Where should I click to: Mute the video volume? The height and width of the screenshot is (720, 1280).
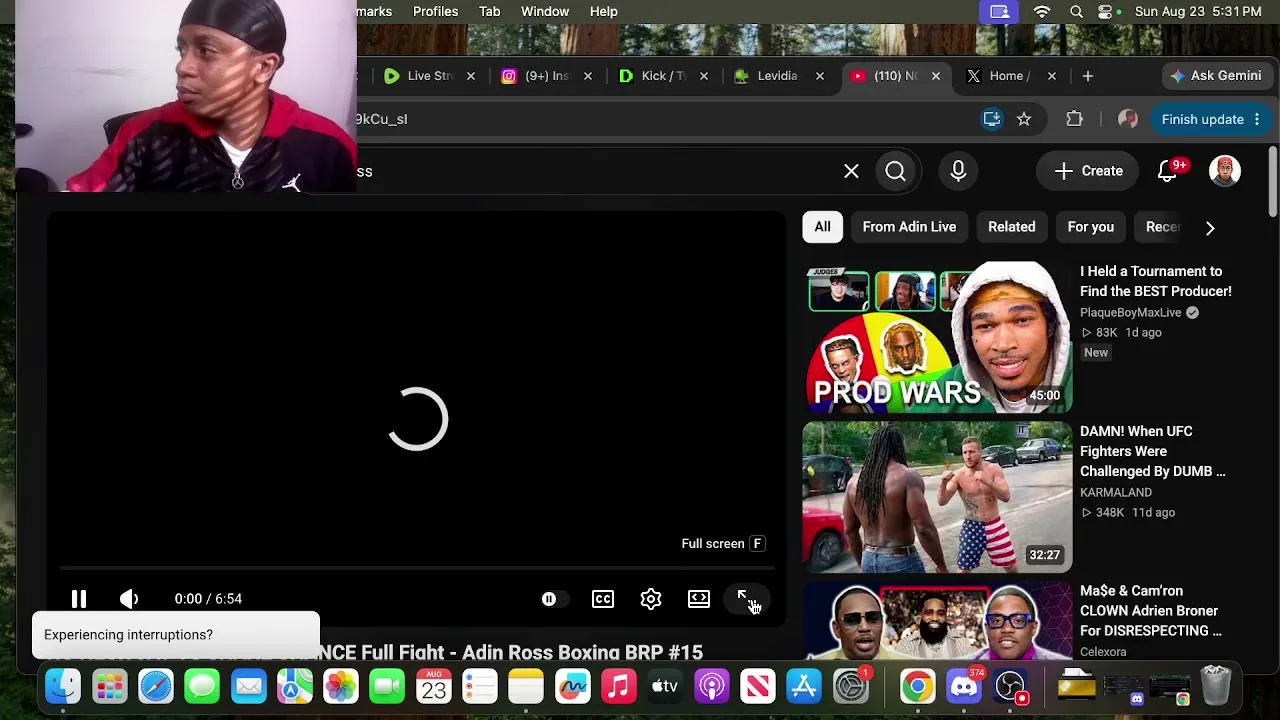point(129,599)
